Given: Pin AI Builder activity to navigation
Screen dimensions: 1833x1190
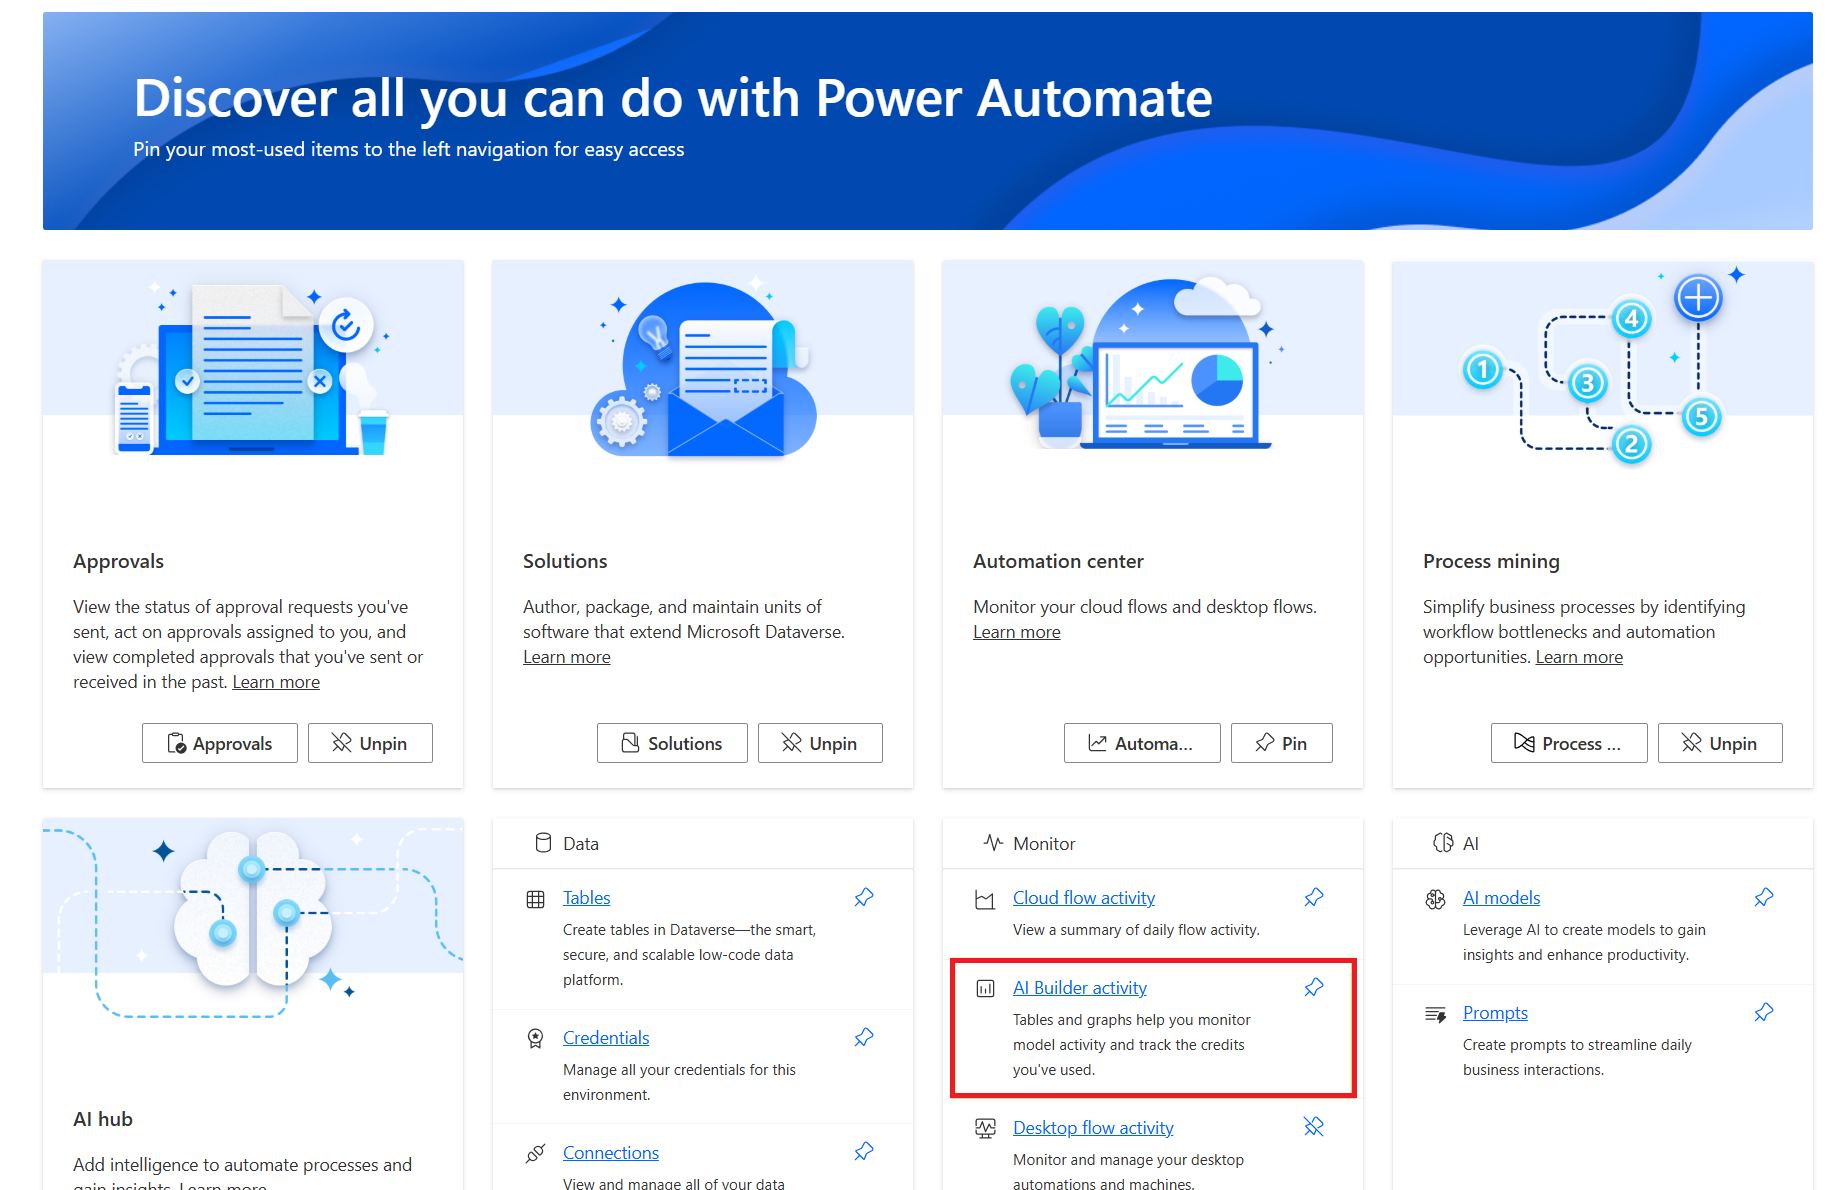Looking at the screenshot, I should tap(1314, 987).
